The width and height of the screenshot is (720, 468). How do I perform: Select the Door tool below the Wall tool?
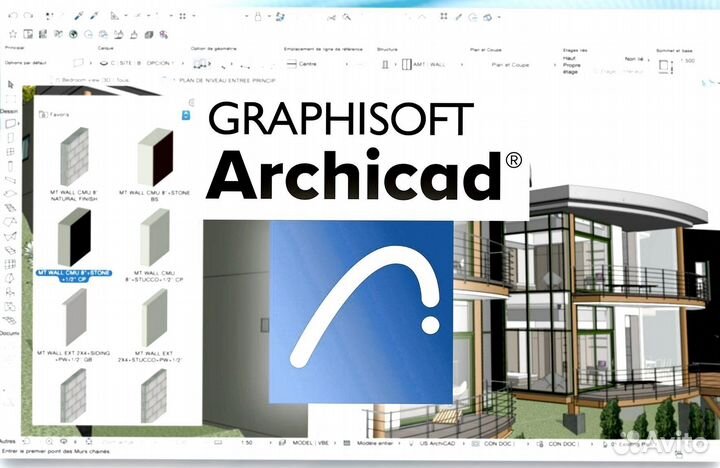(x=11, y=138)
